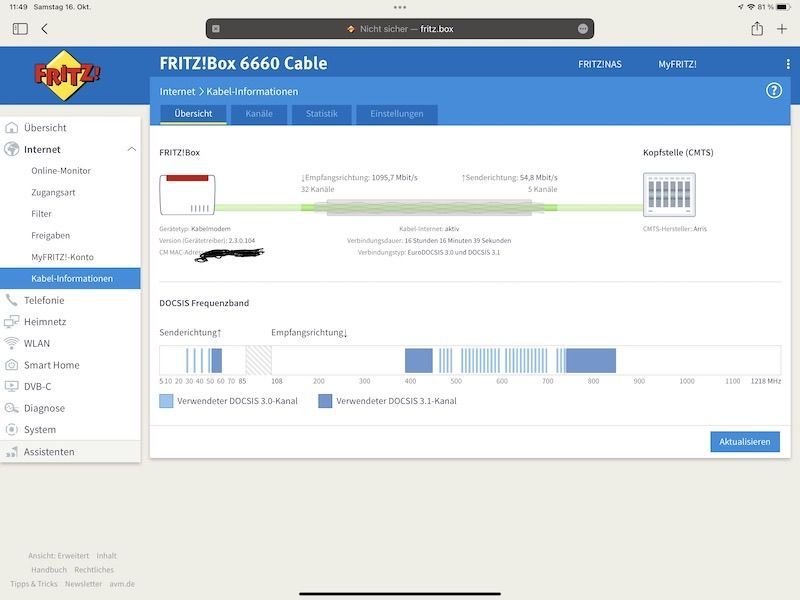Screen dimensions: 800x600
Task: Collapse the Internet menu chevron
Action: (x=131, y=149)
